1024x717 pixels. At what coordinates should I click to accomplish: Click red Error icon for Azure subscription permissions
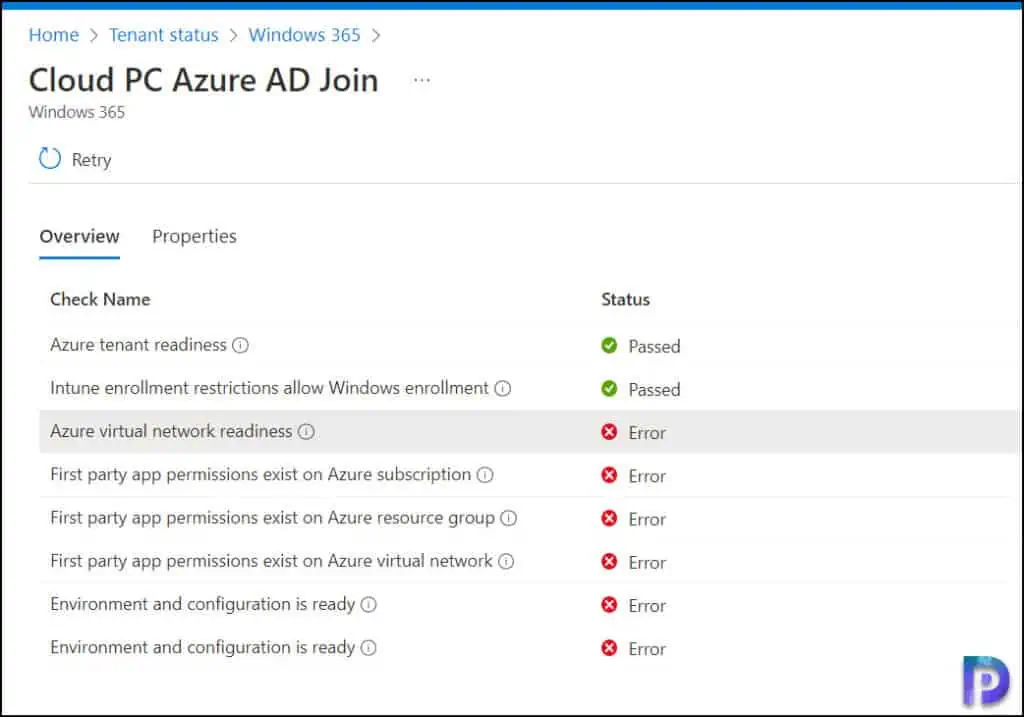[609, 475]
